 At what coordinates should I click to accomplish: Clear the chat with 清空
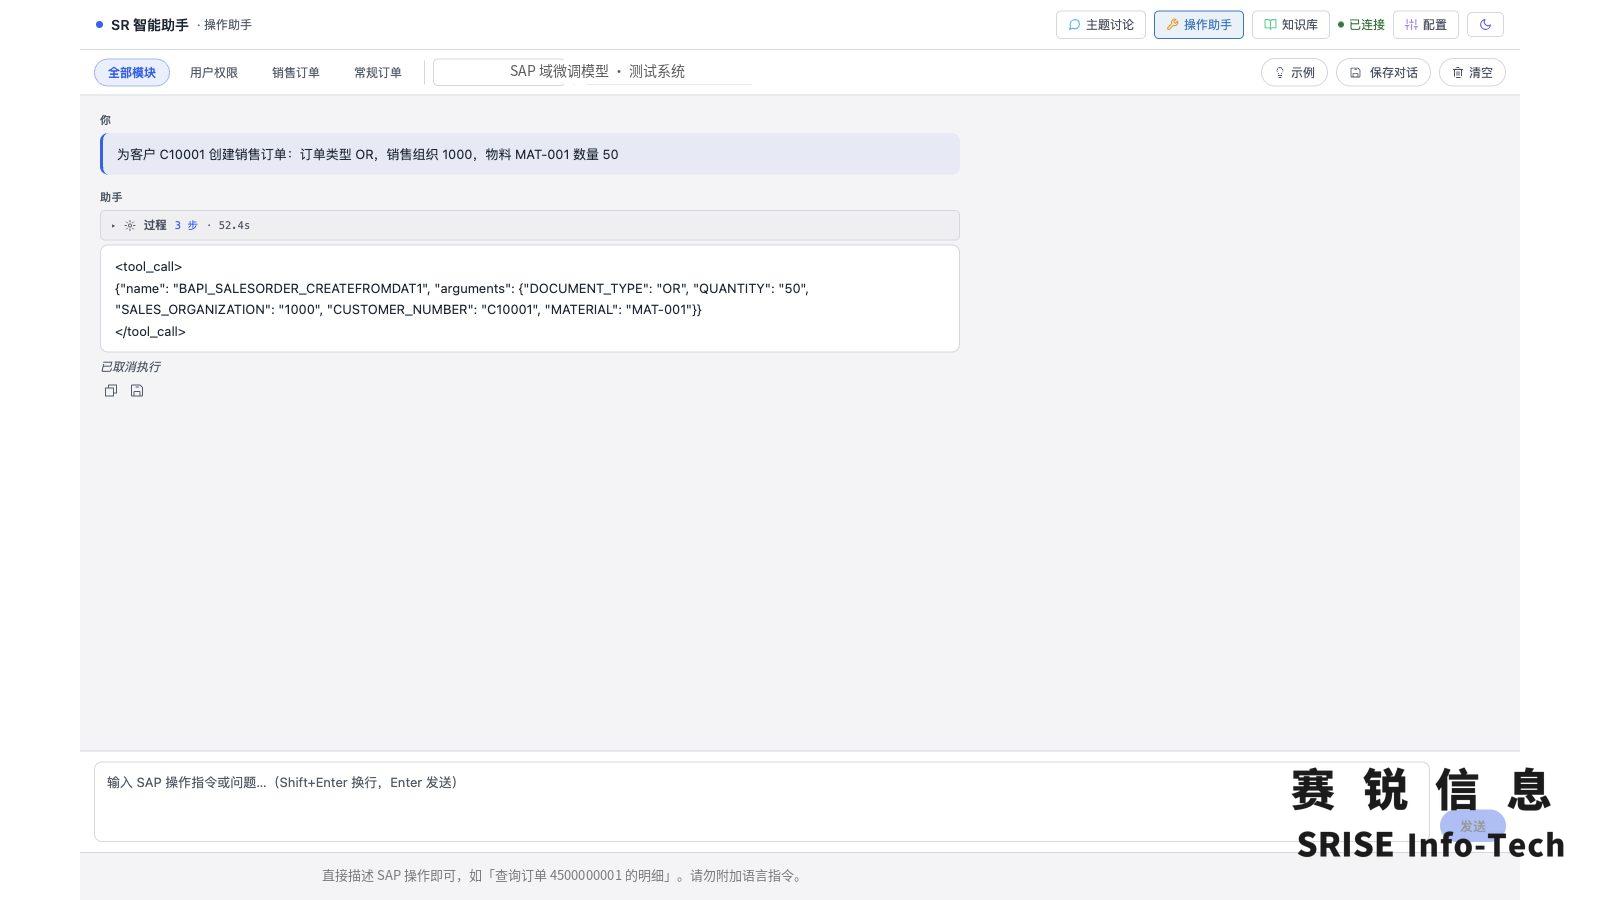(x=1472, y=73)
